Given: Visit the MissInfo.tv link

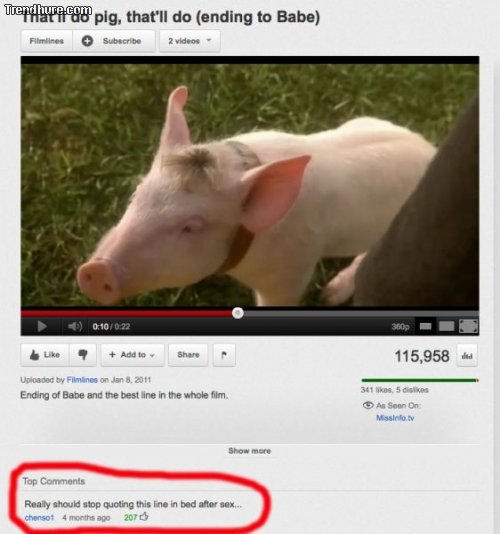Looking at the screenshot, I should tap(395, 418).
